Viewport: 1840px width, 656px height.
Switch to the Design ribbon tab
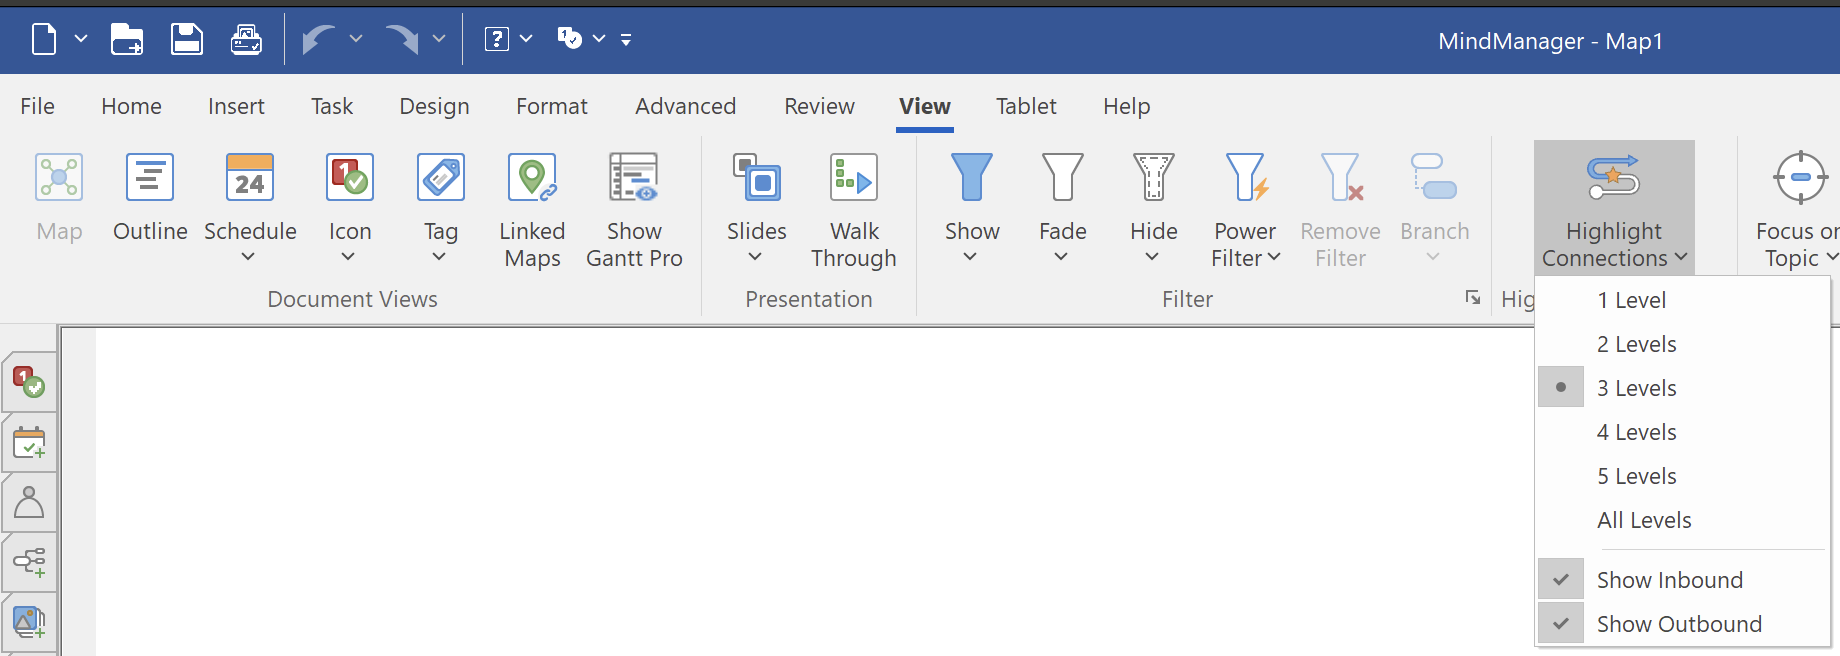(x=434, y=106)
